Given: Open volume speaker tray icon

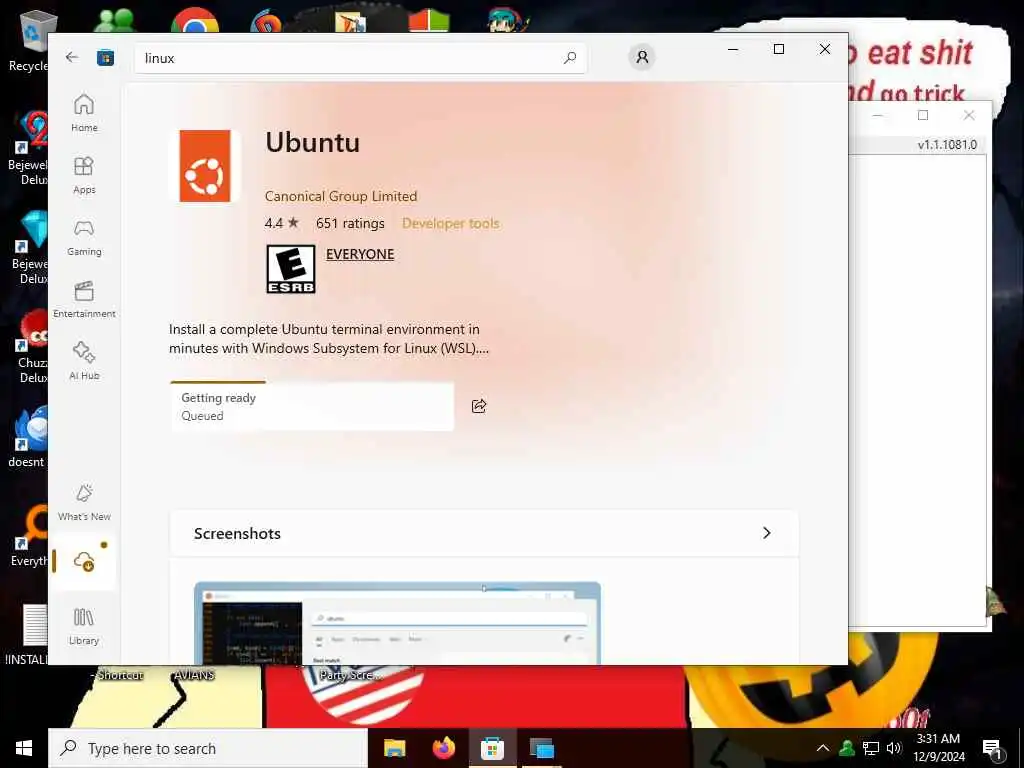Looking at the screenshot, I should (x=894, y=748).
